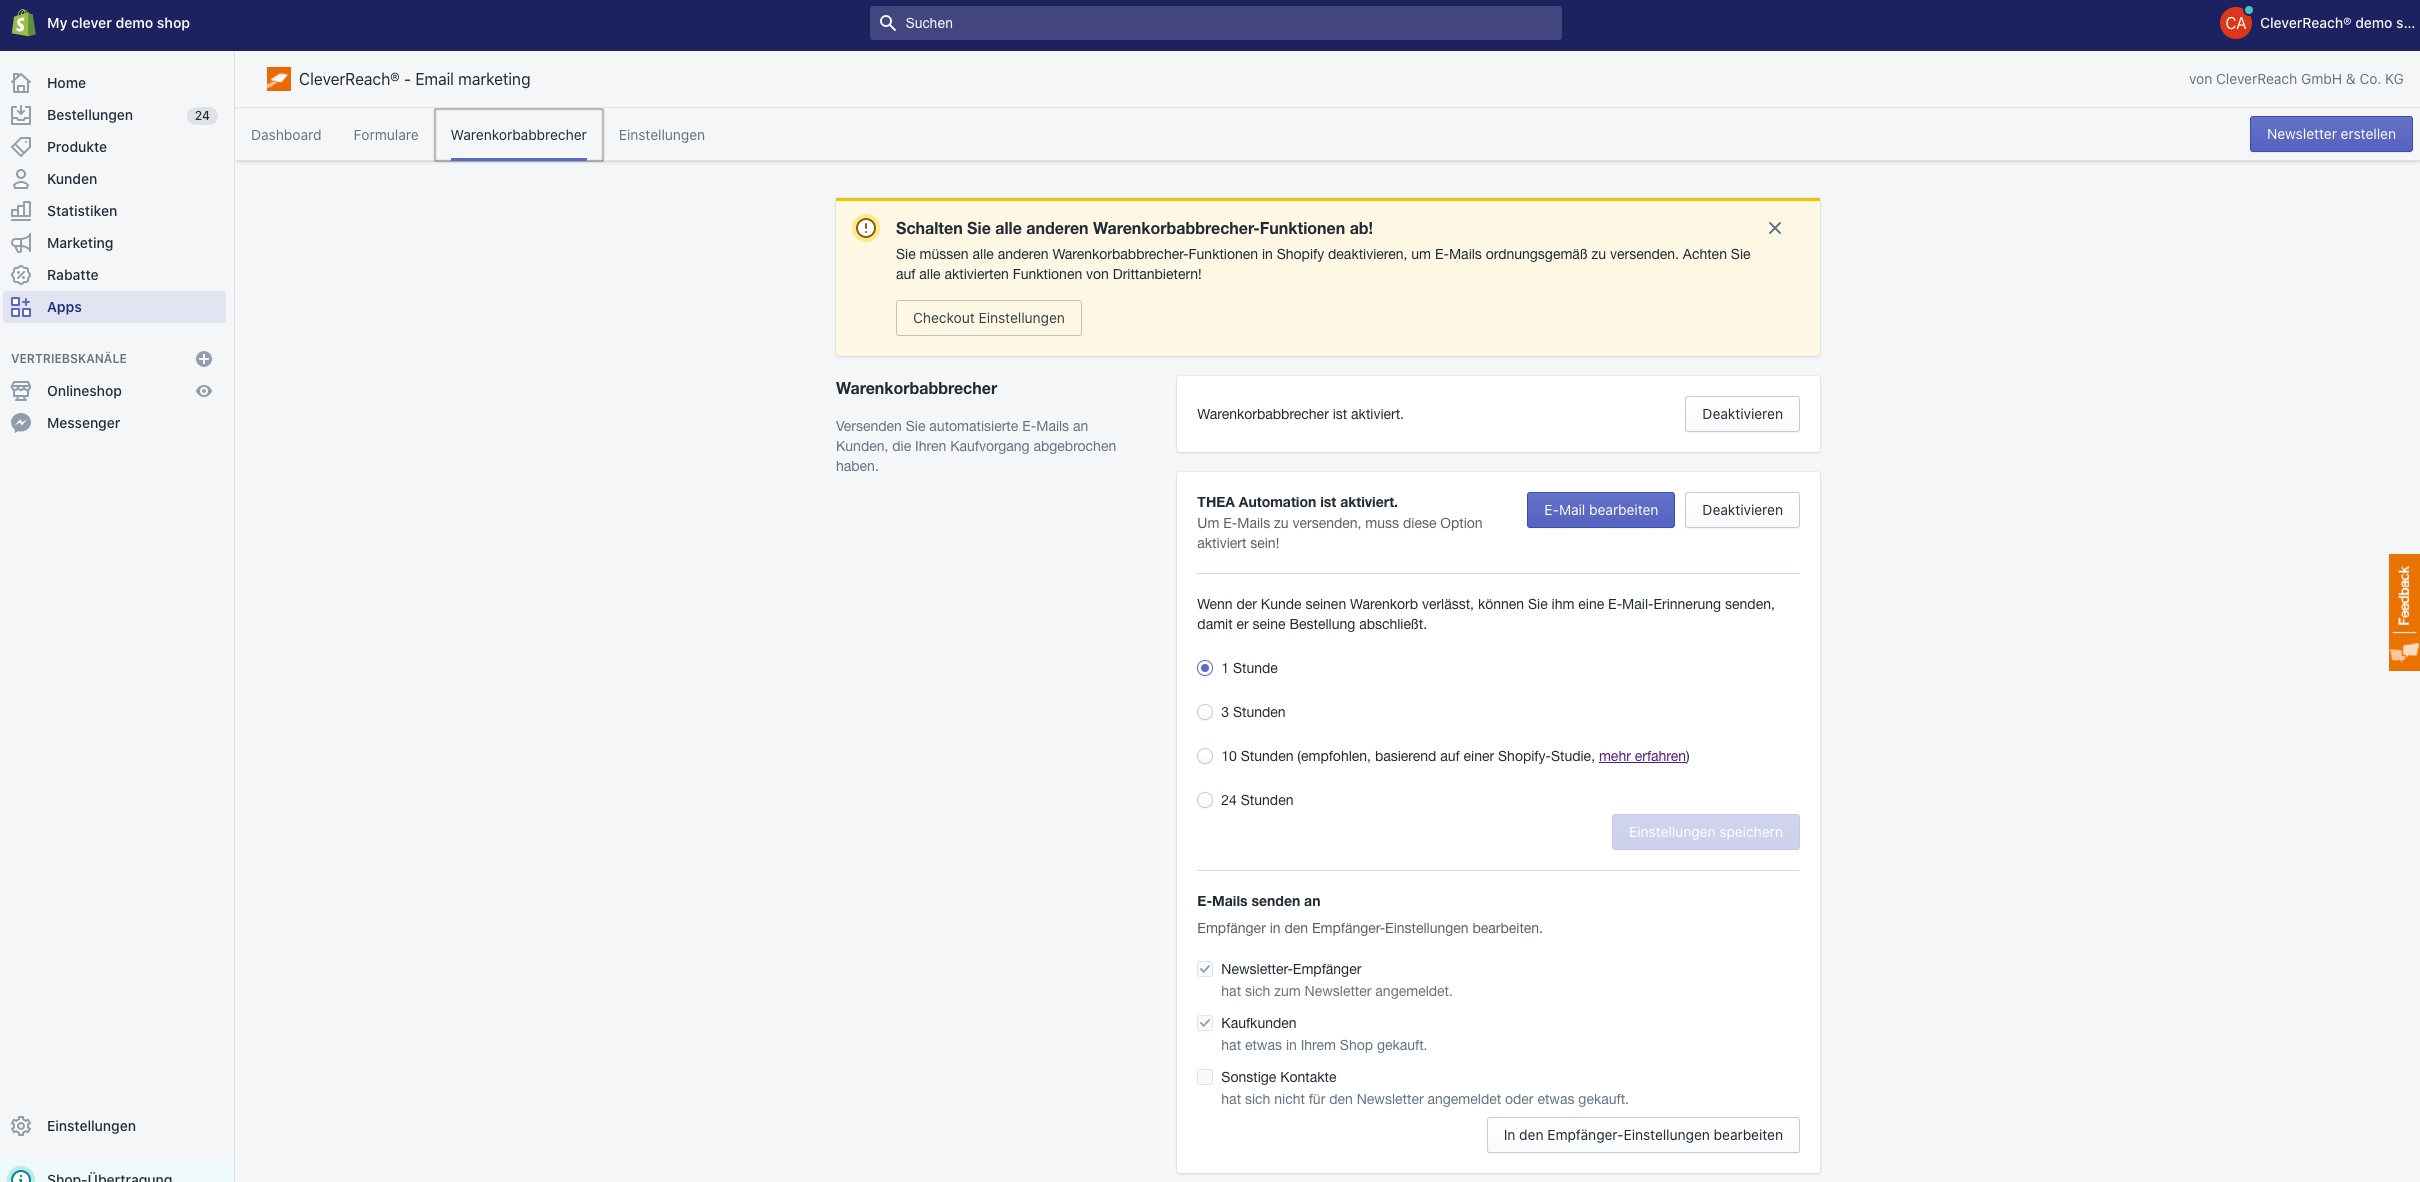
Task: Click the Bestellungen inbox icon
Action: tap(21, 115)
